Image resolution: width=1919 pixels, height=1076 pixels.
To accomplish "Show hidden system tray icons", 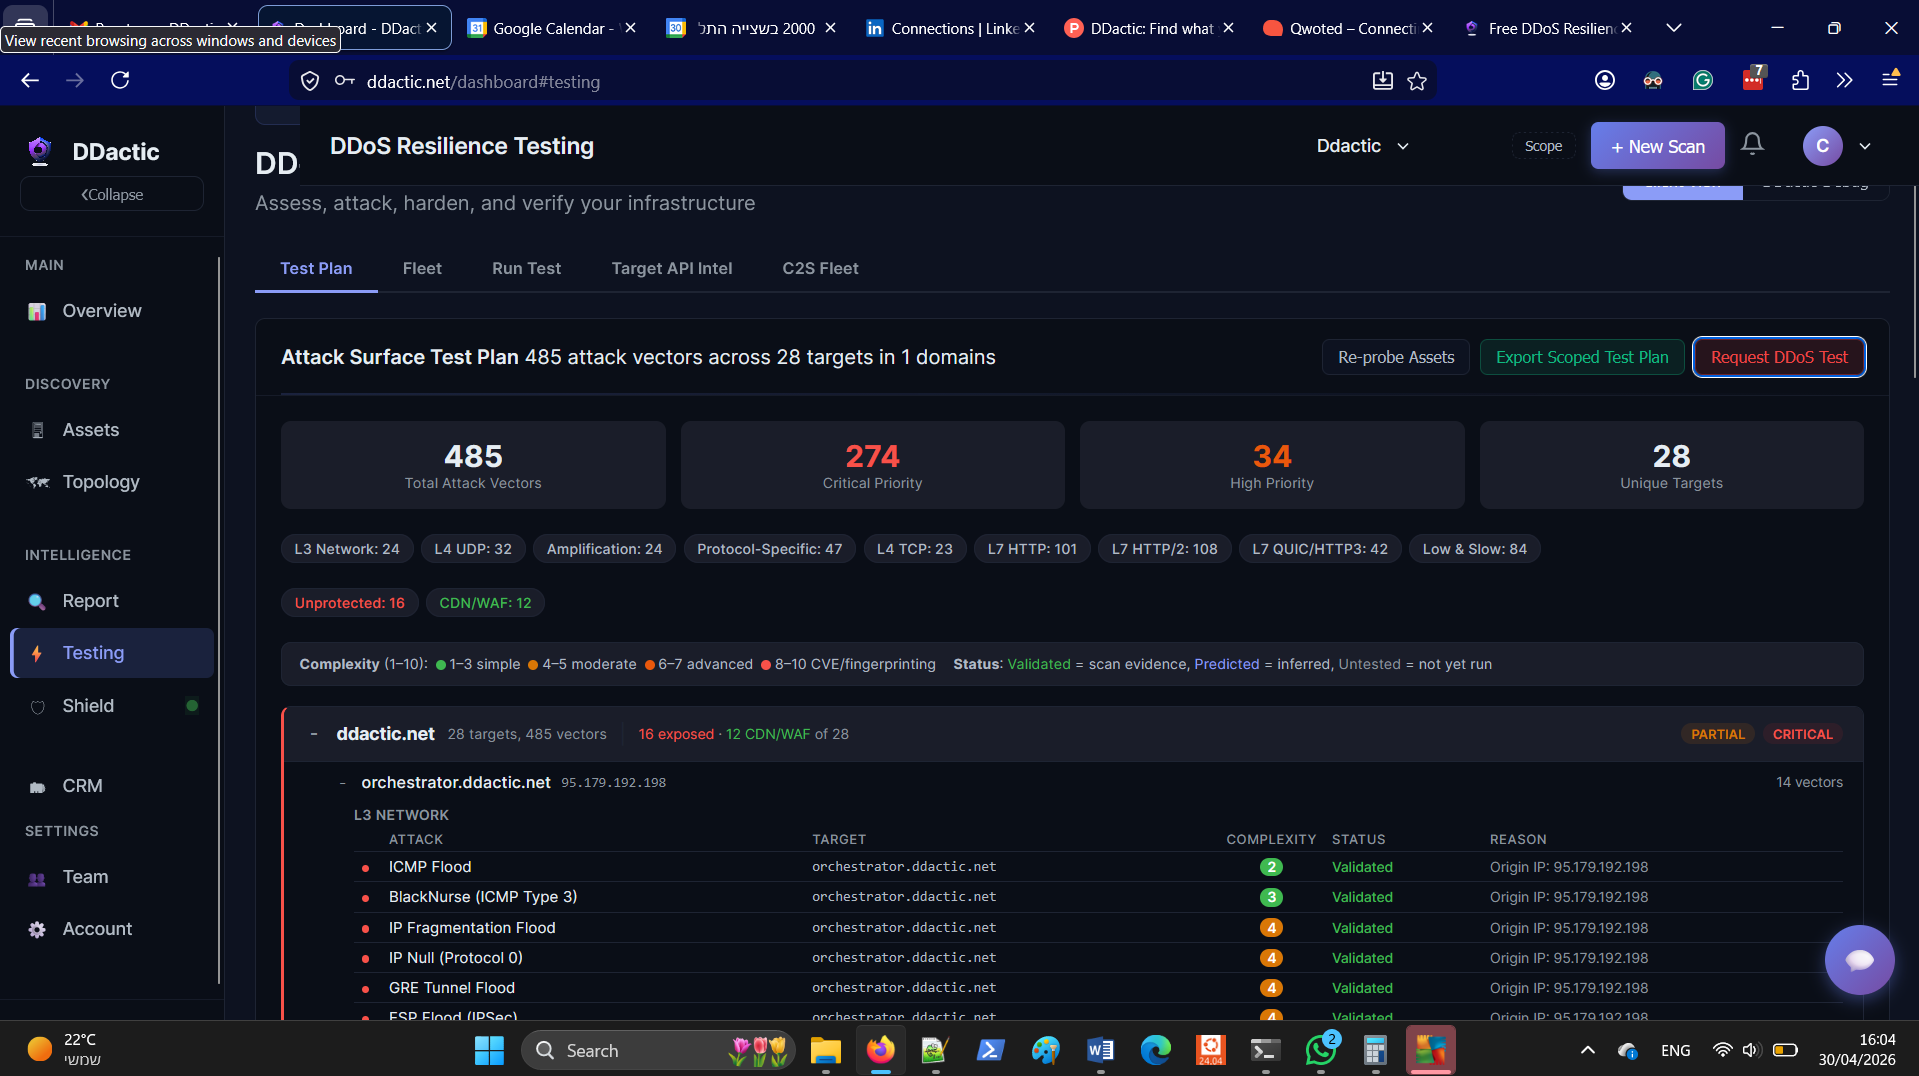I will click(x=1587, y=1050).
